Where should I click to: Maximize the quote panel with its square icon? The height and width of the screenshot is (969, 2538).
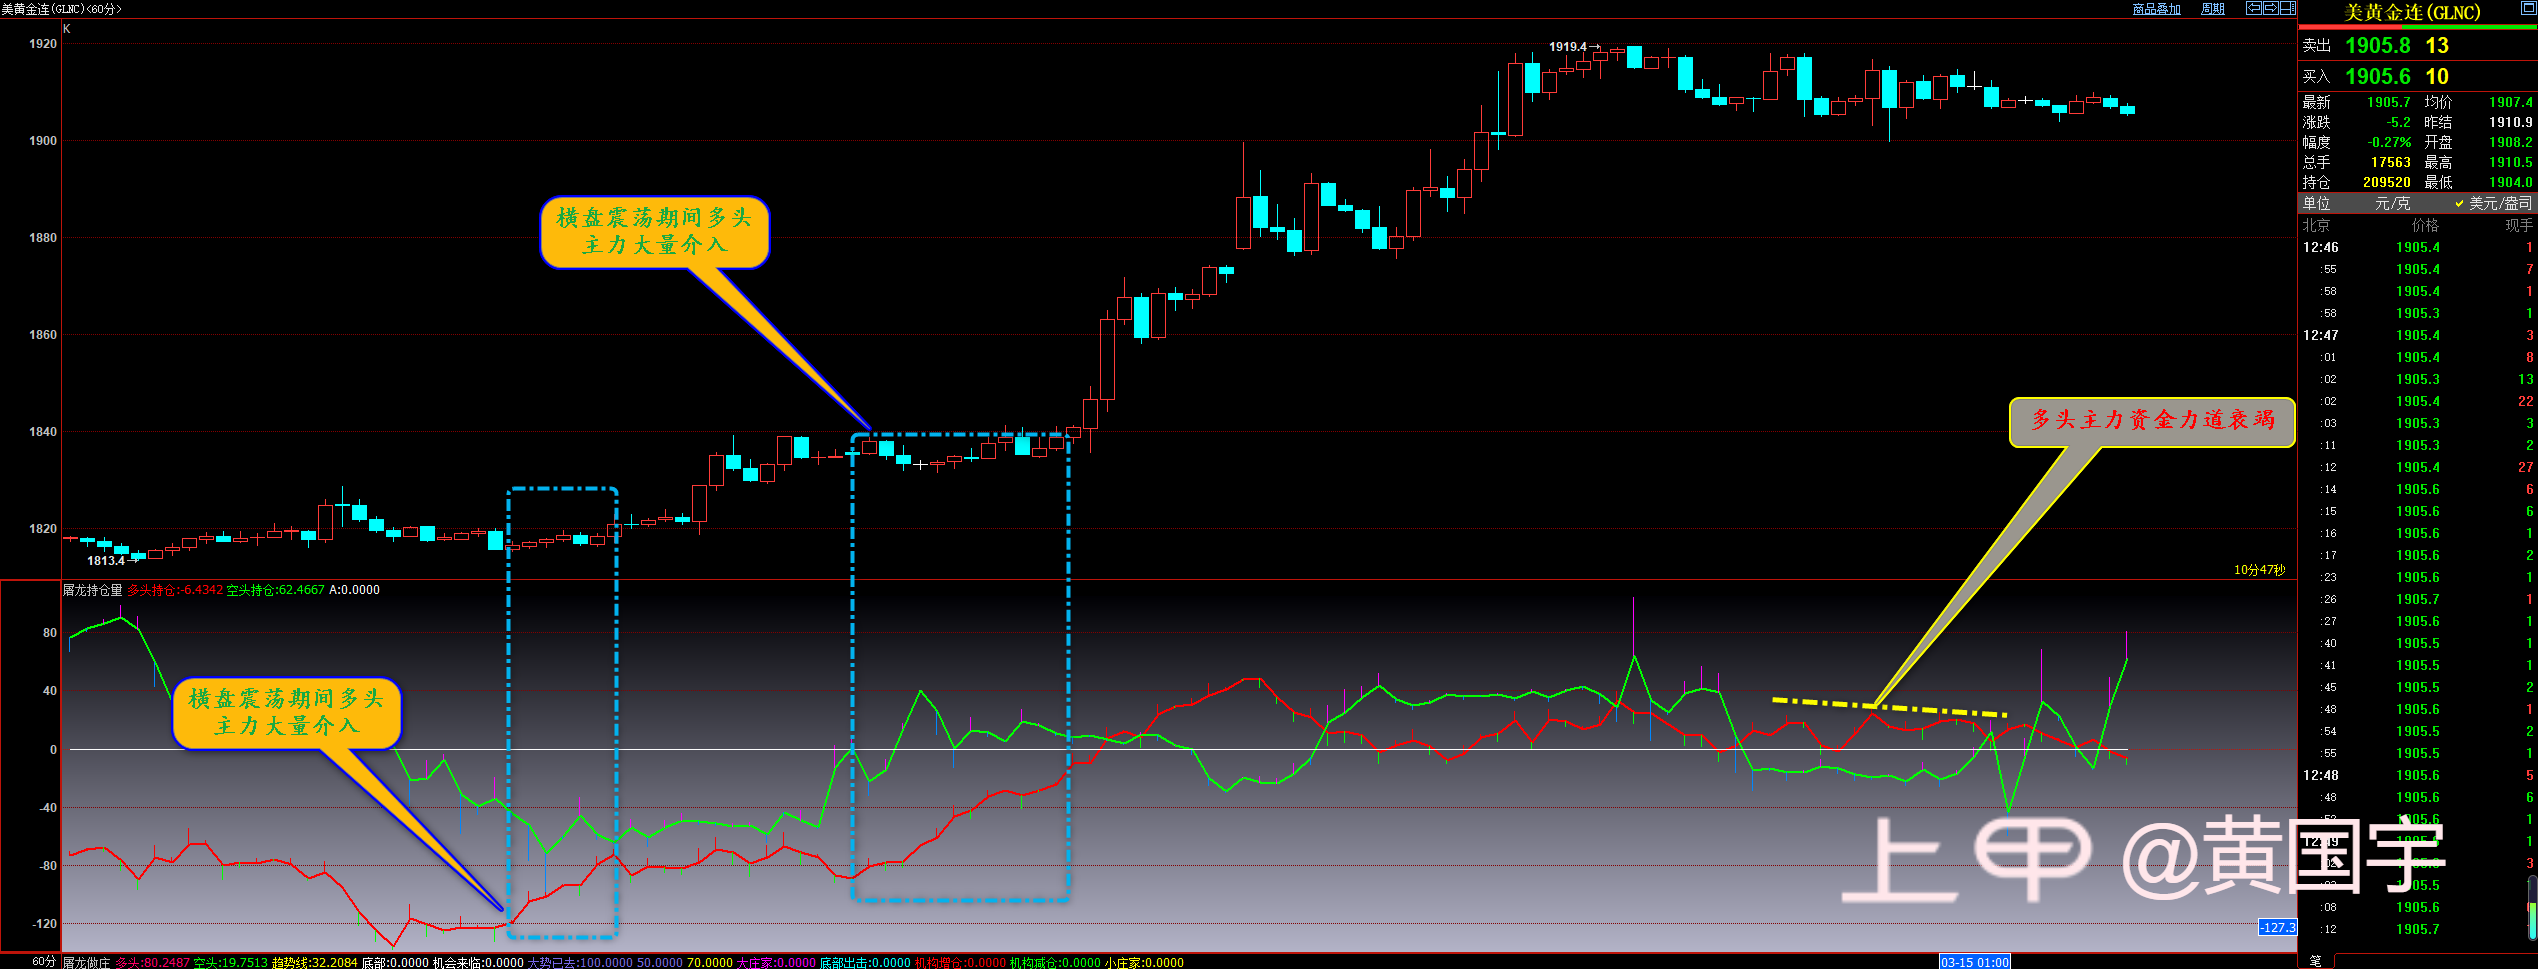[2528, 8]
